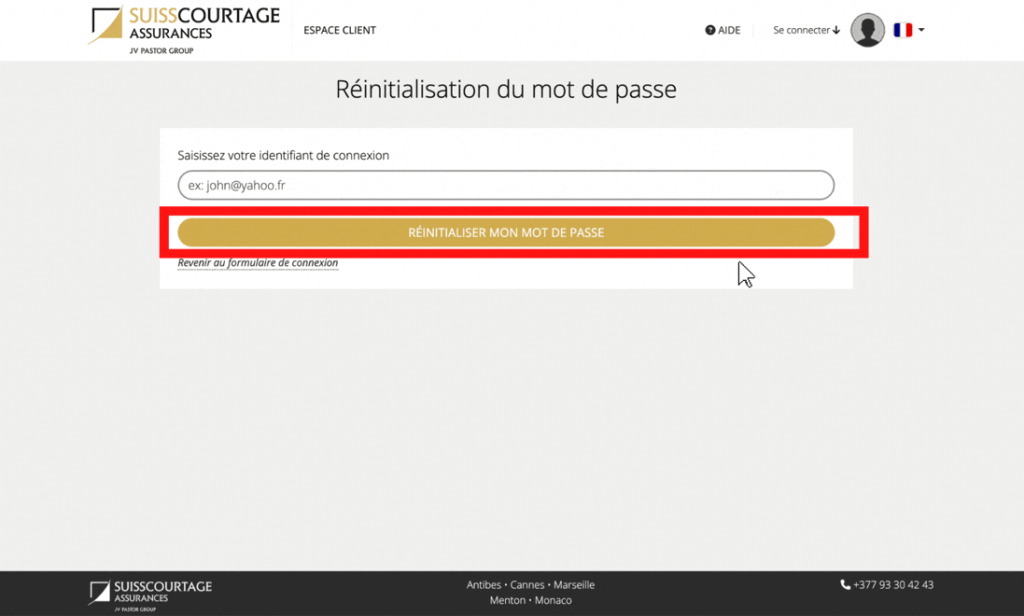Click Cannes in the footer

tap(527, 585)
